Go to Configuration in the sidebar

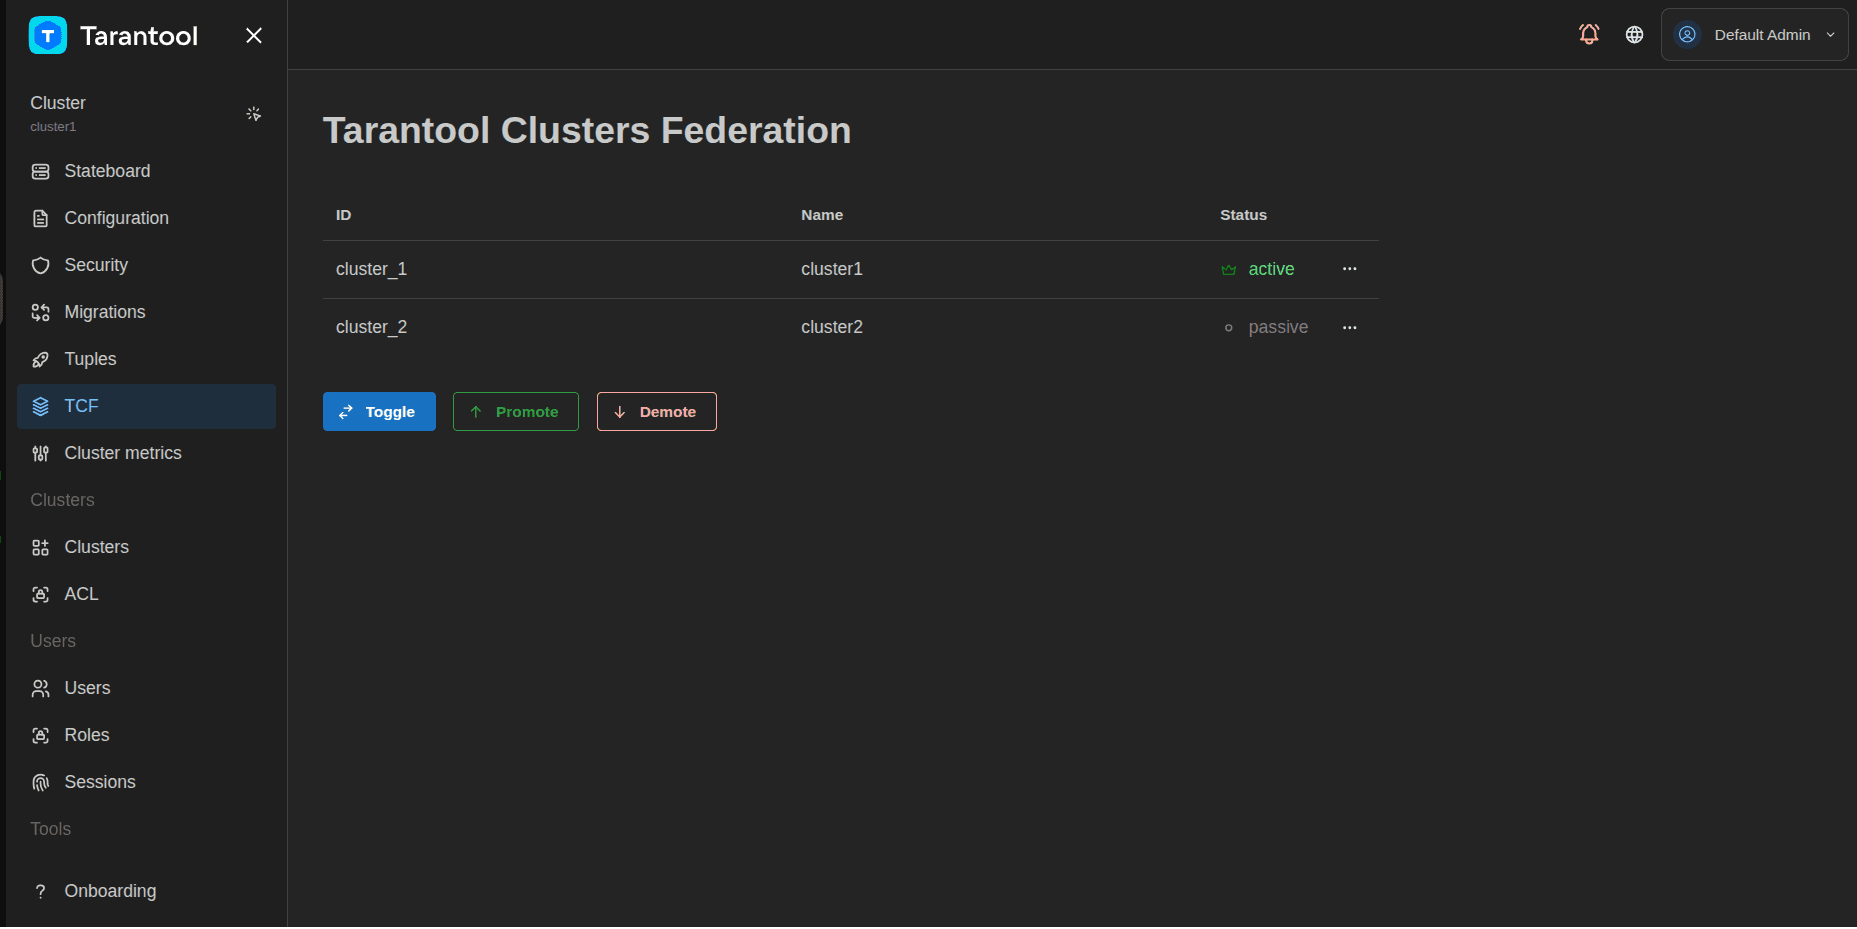146,218
